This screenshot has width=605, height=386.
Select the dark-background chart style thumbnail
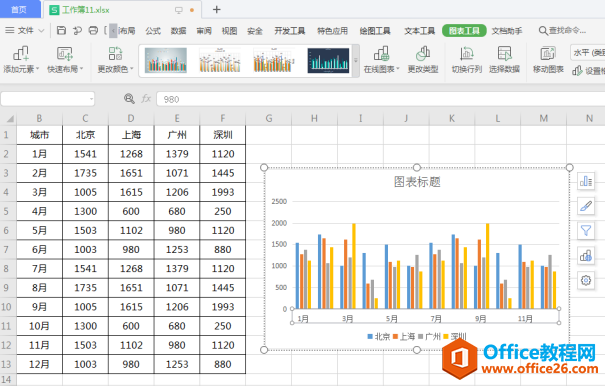point(328,60)
